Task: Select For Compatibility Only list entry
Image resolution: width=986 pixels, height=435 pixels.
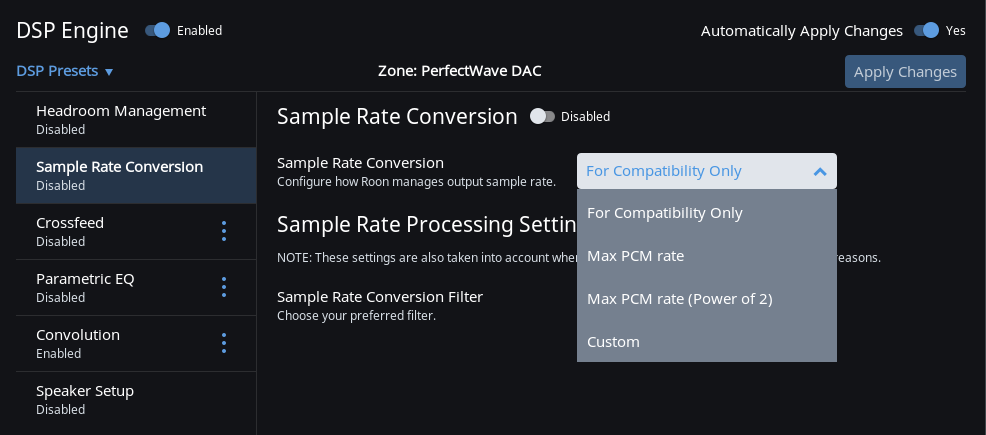Action: coord(665,213)
